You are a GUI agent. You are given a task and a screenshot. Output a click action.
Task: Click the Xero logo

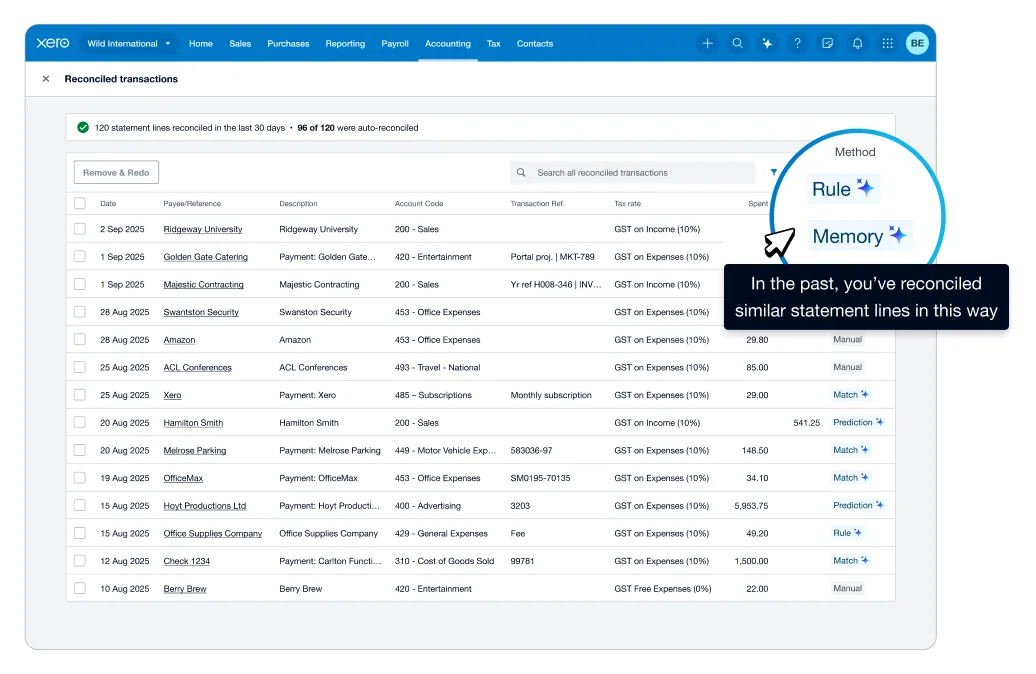[52, 43]
